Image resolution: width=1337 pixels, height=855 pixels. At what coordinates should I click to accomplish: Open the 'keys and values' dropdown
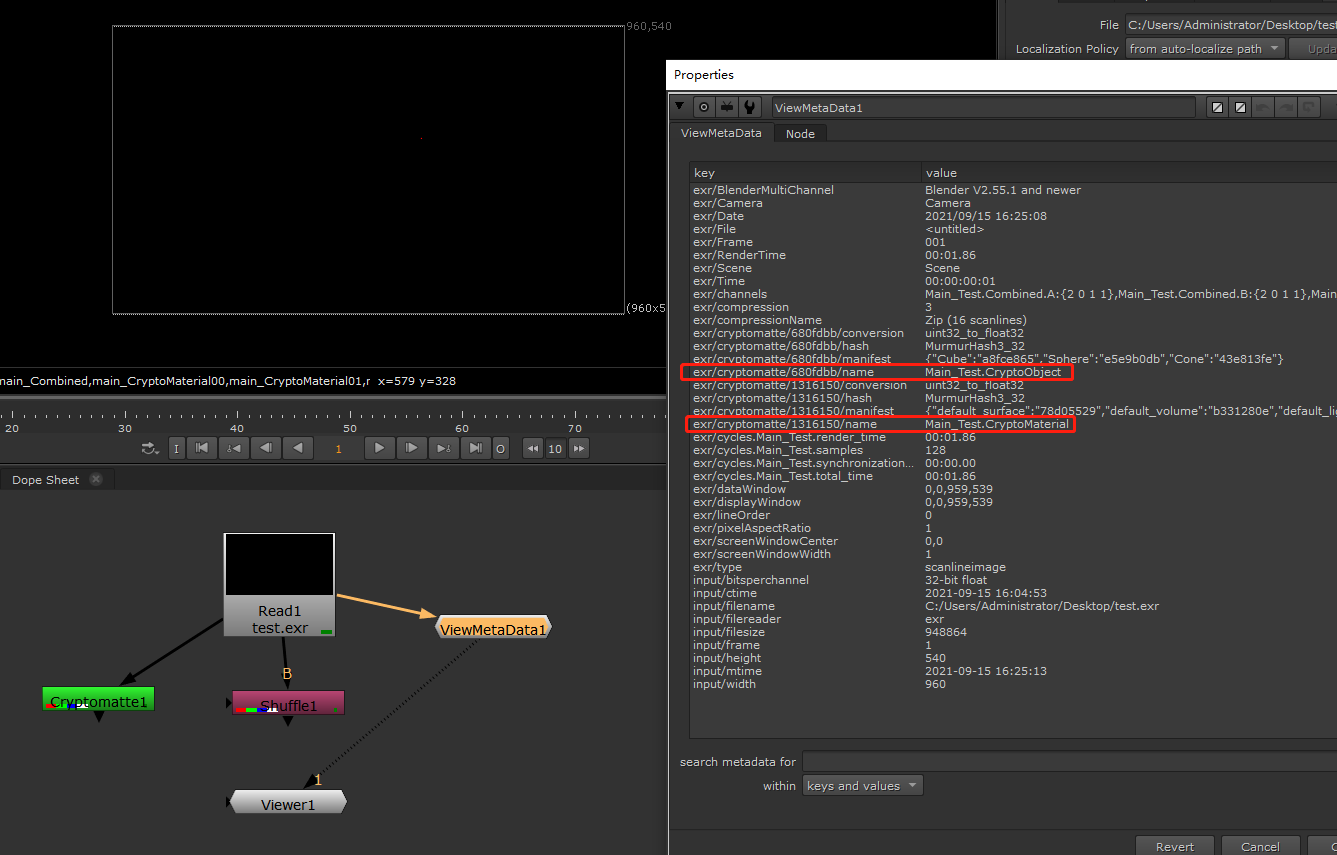863,786
